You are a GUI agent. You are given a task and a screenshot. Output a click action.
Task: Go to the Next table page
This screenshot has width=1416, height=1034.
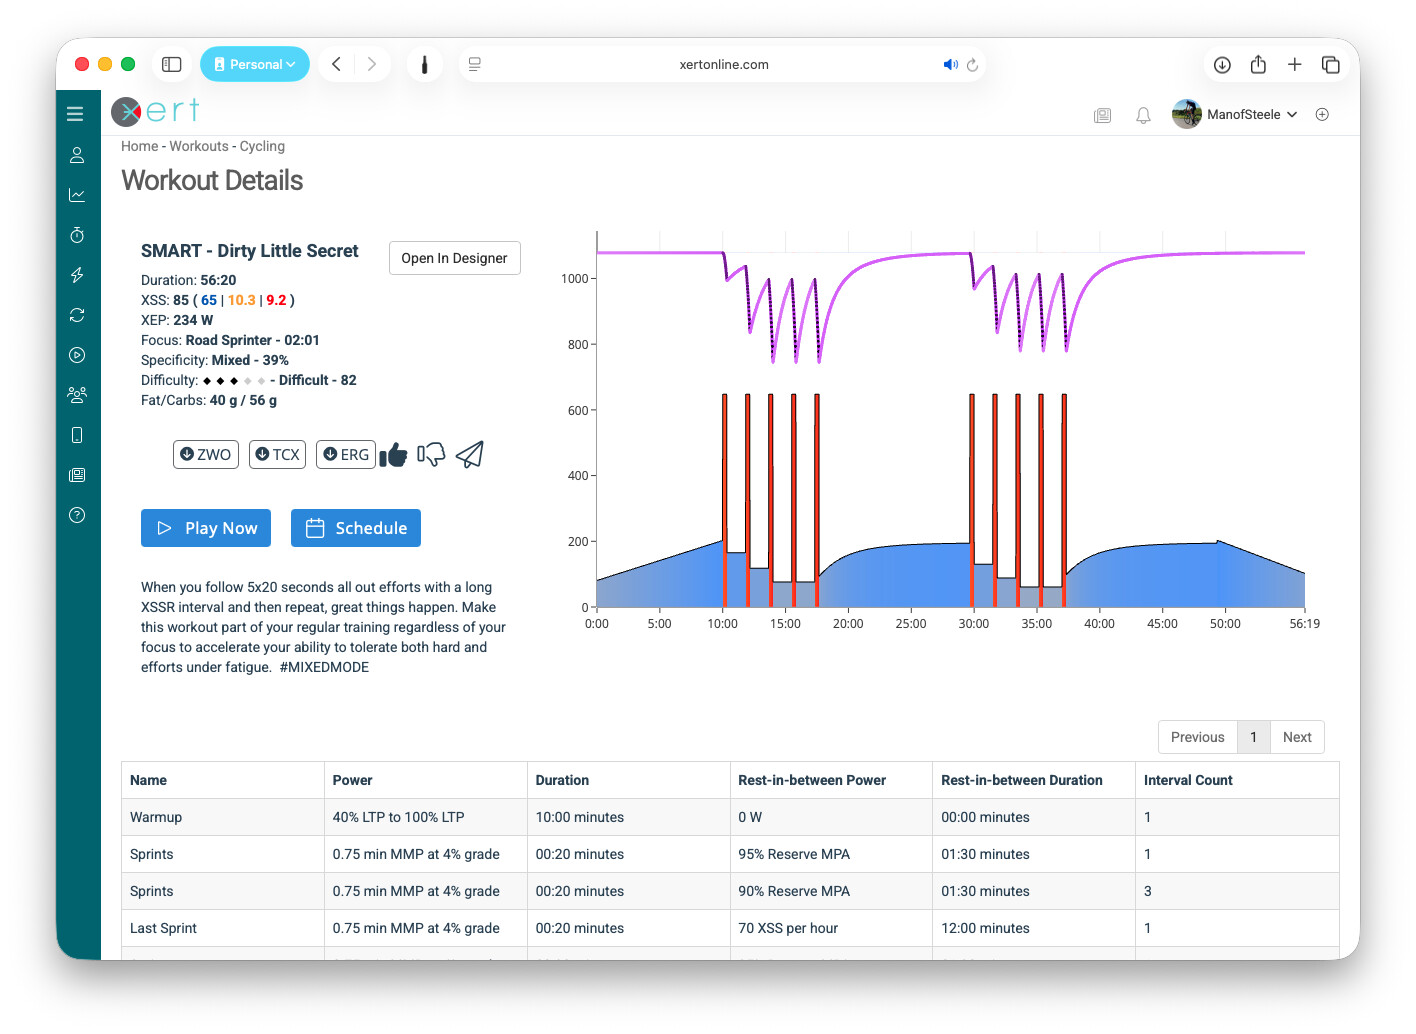pyautogui.click(x=1297, y=737)
